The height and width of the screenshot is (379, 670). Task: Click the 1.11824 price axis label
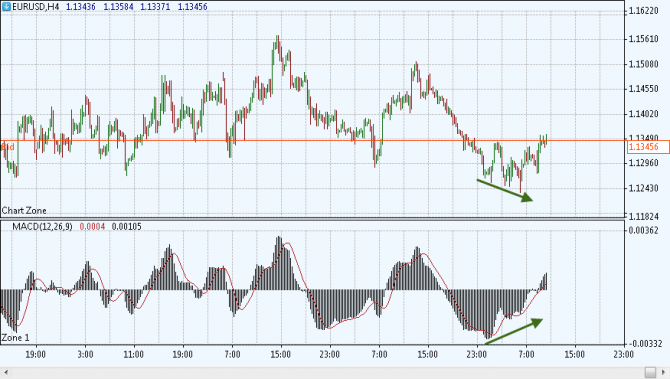click(x=644, y=216)
